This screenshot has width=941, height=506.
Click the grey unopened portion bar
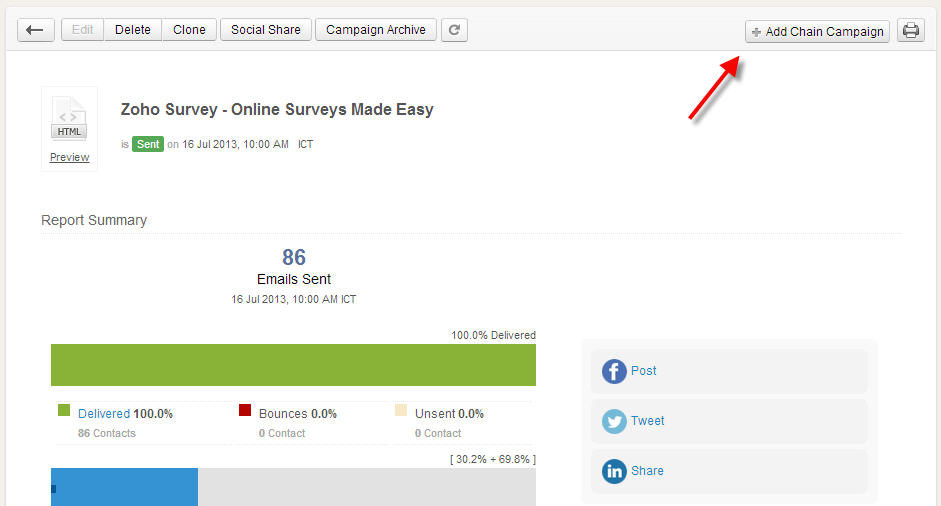tap(367, 487)
